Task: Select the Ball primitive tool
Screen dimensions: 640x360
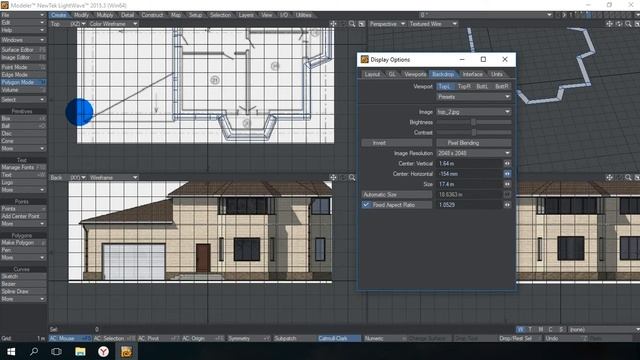Action: [23, 126]
